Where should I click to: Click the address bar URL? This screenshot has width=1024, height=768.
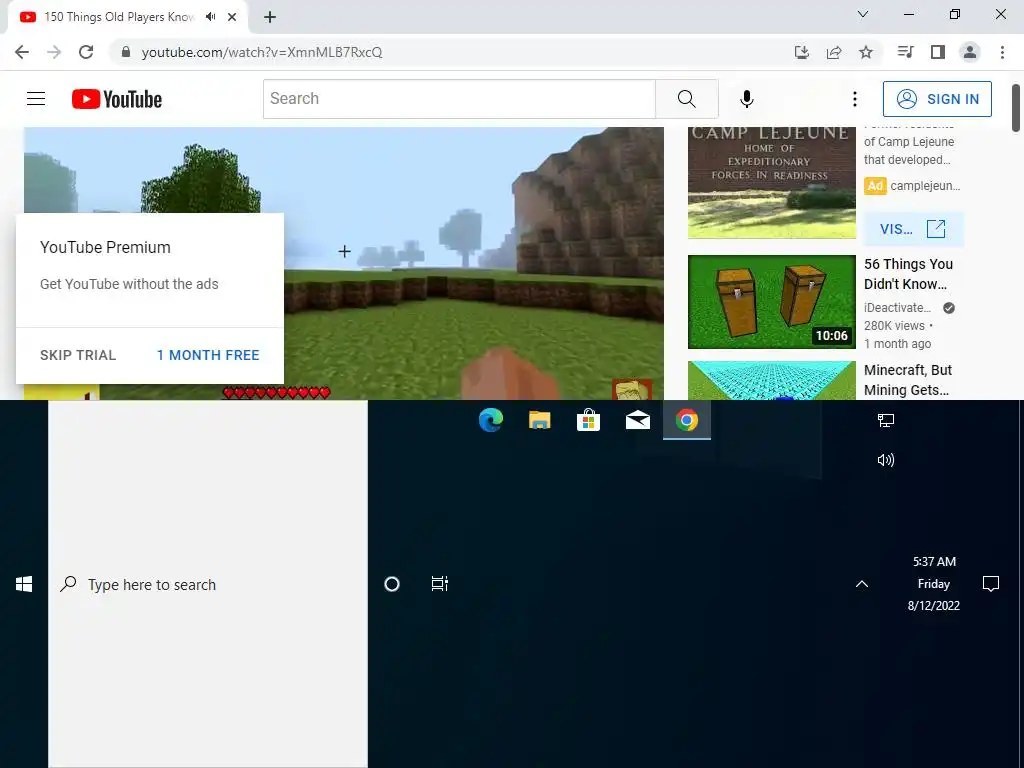262,52
